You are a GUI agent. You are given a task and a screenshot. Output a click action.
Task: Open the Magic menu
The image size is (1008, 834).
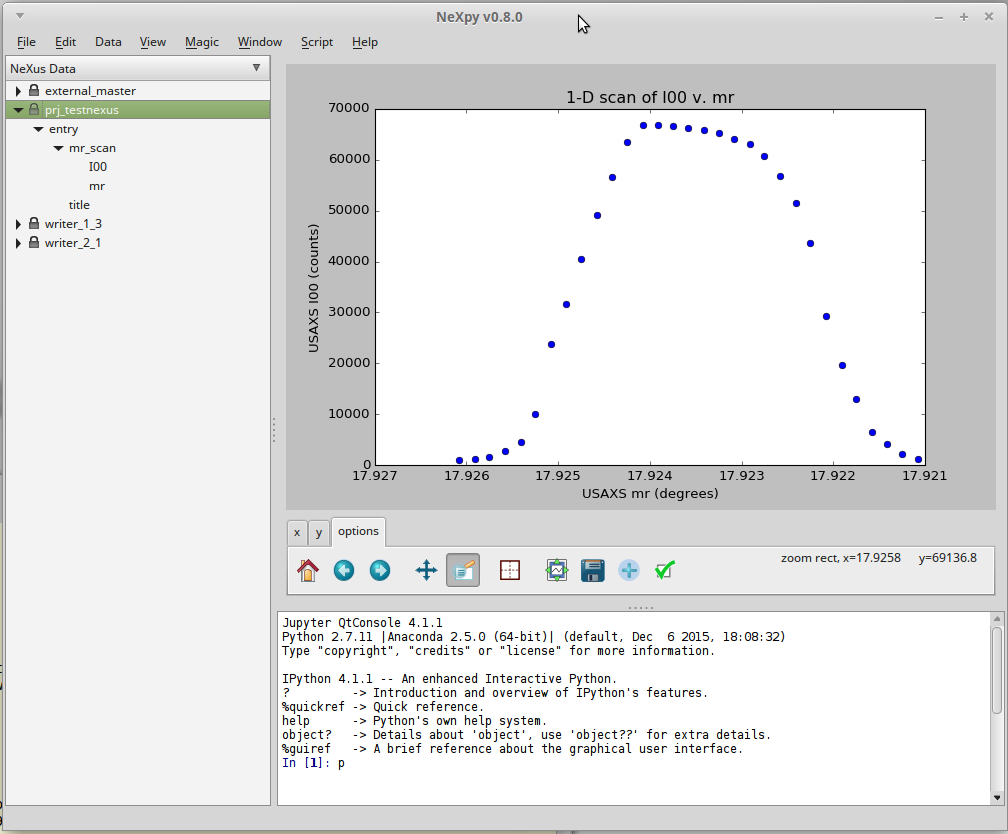point(202,42)
